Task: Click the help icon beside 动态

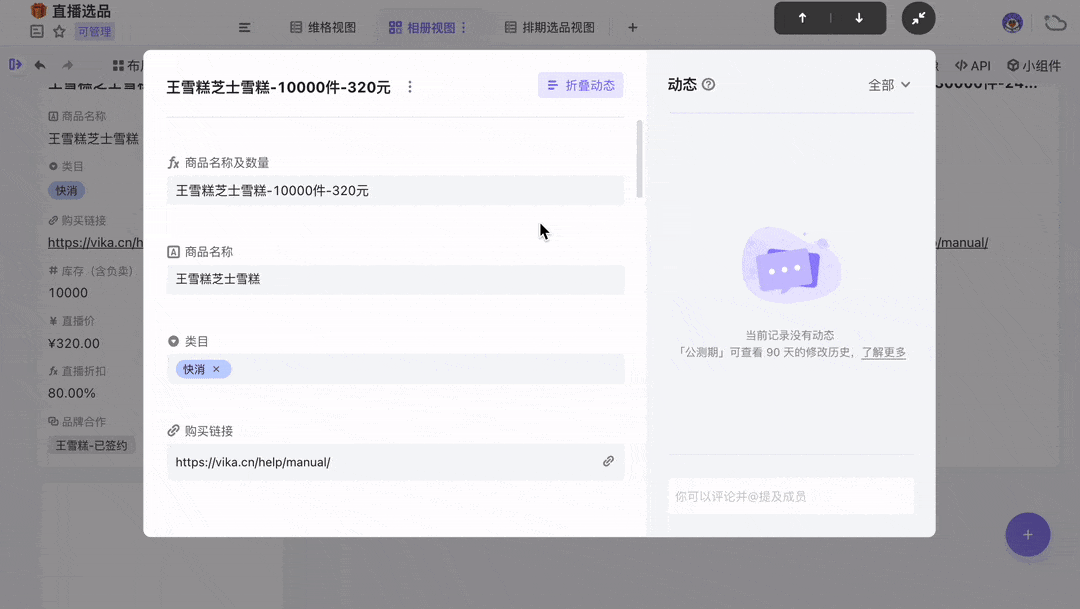Action: (x=708, y=85)
